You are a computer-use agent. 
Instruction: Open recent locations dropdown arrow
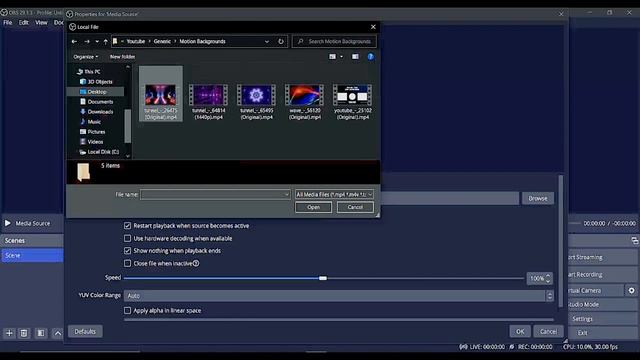click(x=97, y=41)
